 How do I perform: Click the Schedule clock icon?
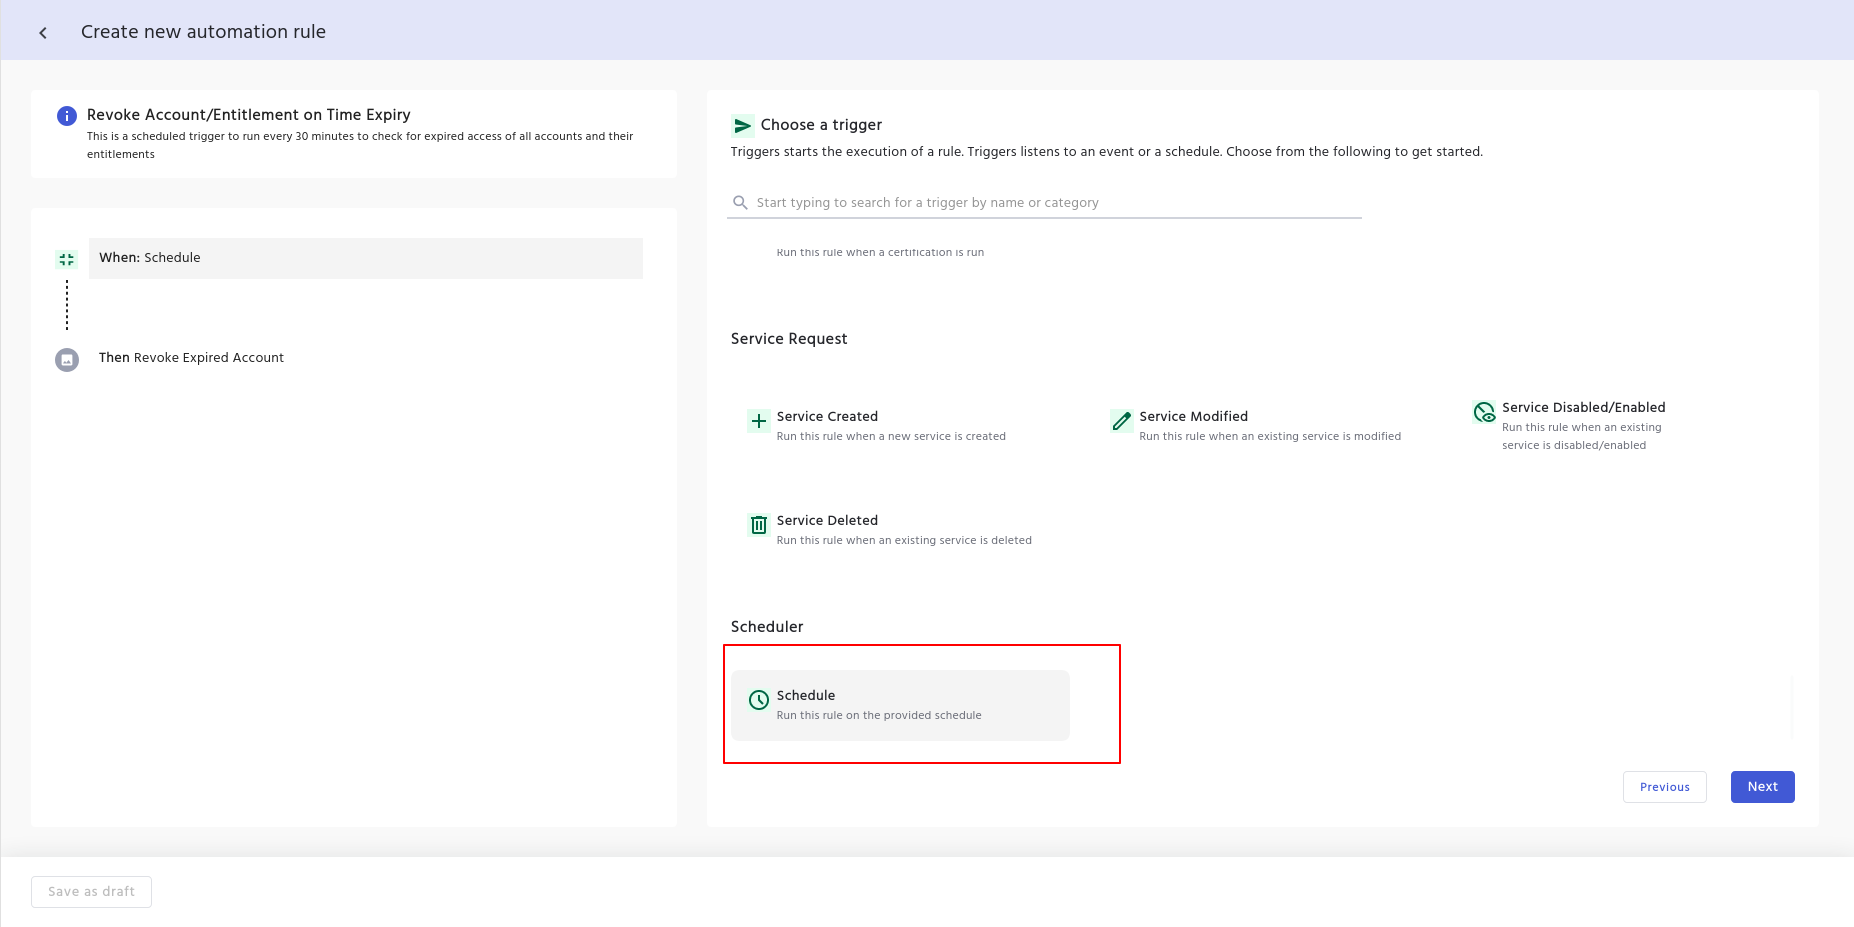[x=759, y=700]
